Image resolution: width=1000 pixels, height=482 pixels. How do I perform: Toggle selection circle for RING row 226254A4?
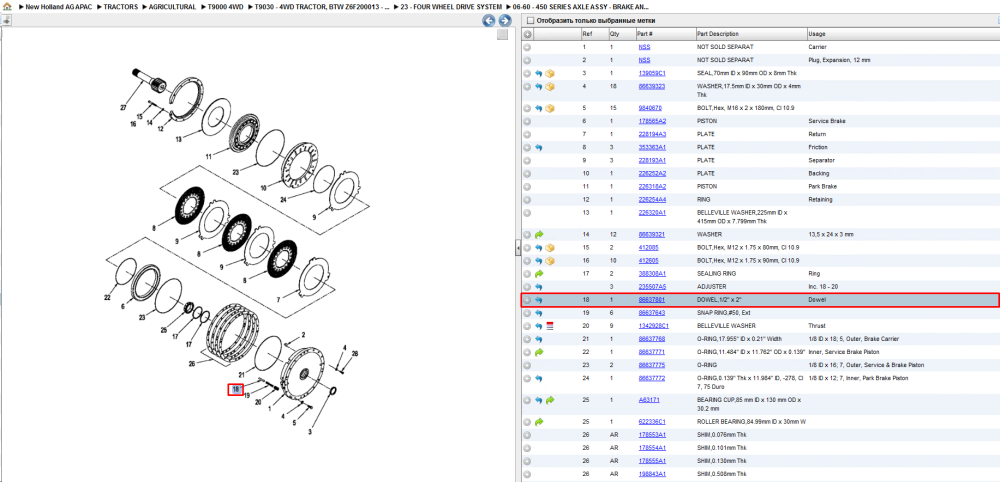pos(527,200)
